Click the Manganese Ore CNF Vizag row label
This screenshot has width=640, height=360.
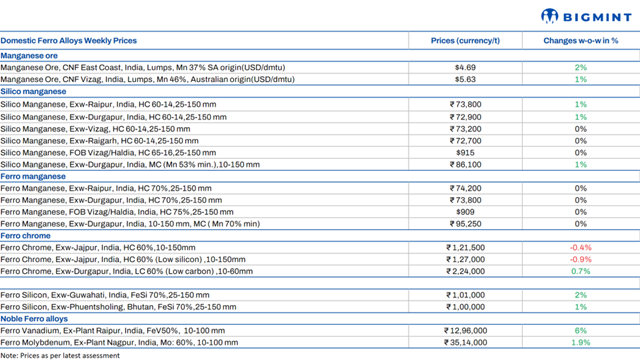coord(147,79)
